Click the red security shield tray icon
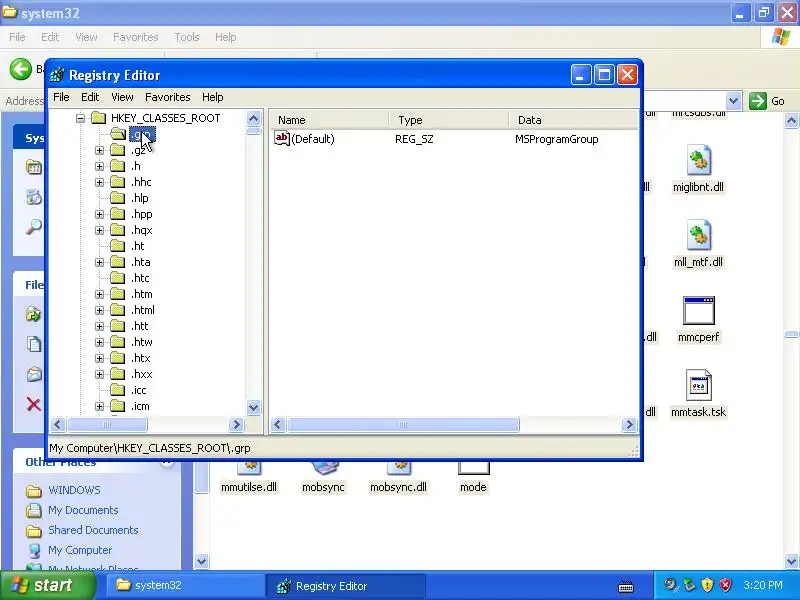Image resolution: width=800 pixels, height=600 pixels. tap(725, 585)
